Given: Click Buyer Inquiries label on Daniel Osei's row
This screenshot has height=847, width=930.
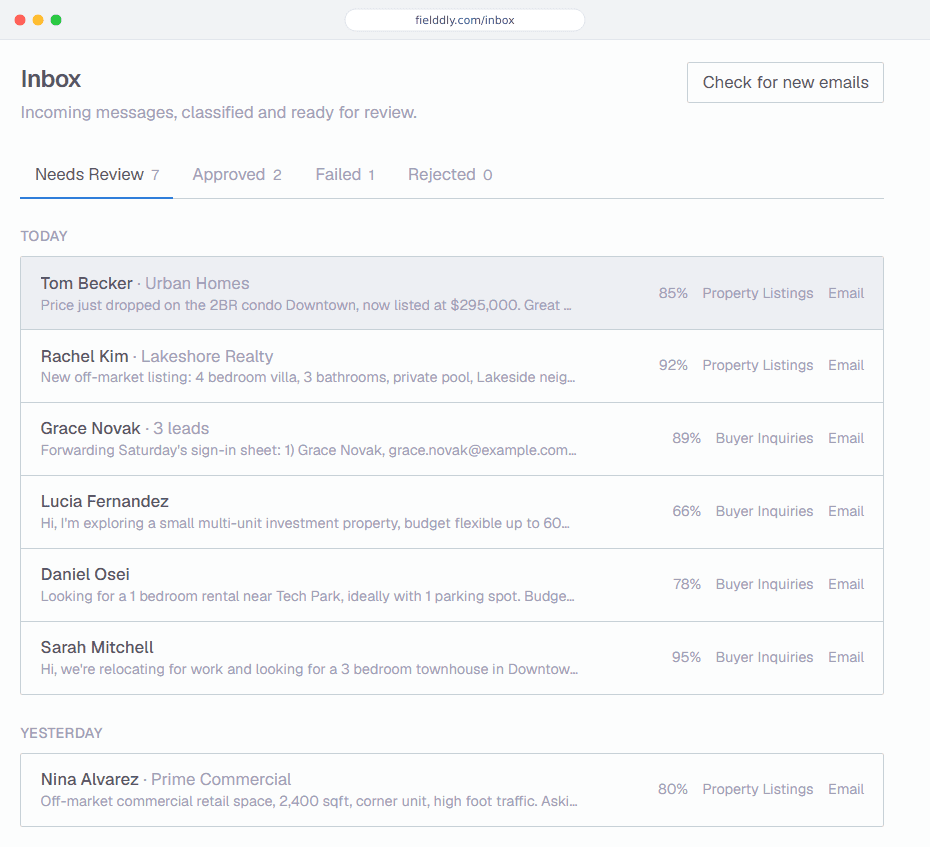Looking at the screenshot, I should [764, 584].
